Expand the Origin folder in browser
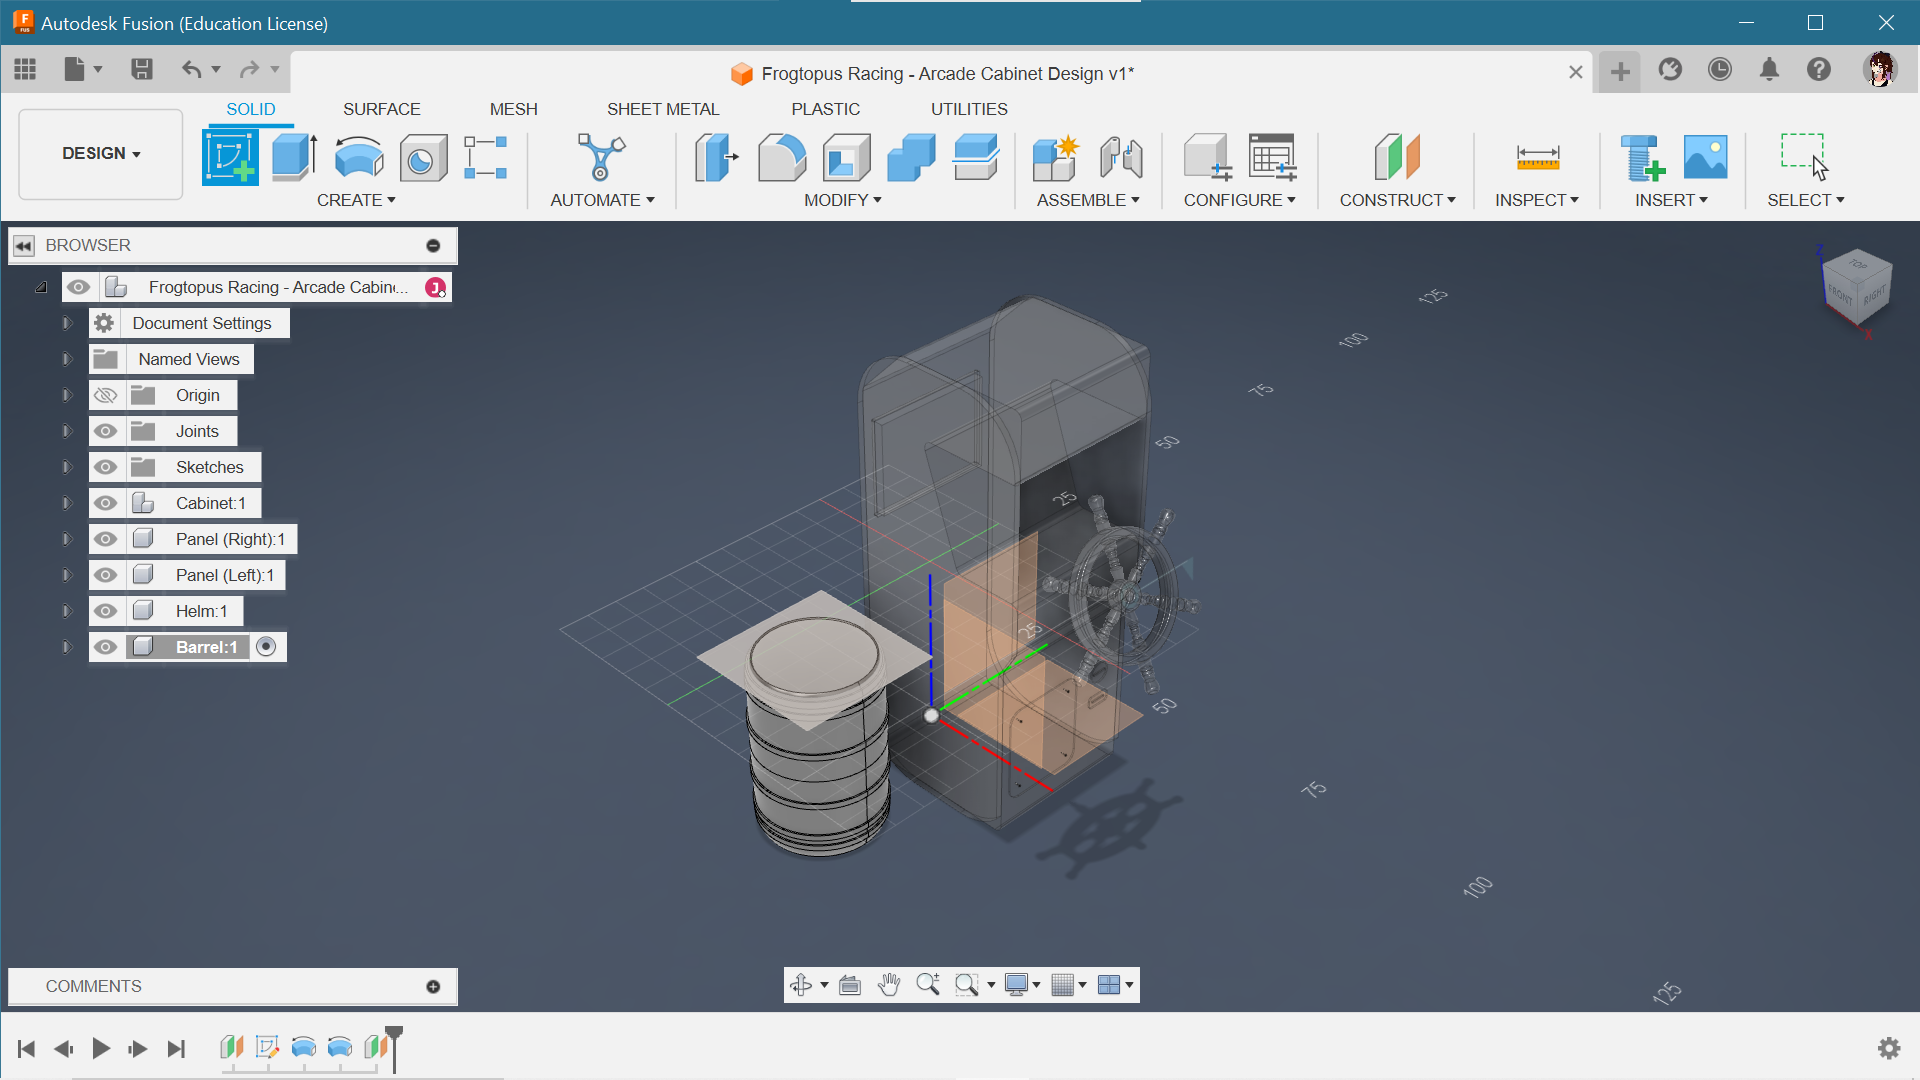 tap(67, 394)
